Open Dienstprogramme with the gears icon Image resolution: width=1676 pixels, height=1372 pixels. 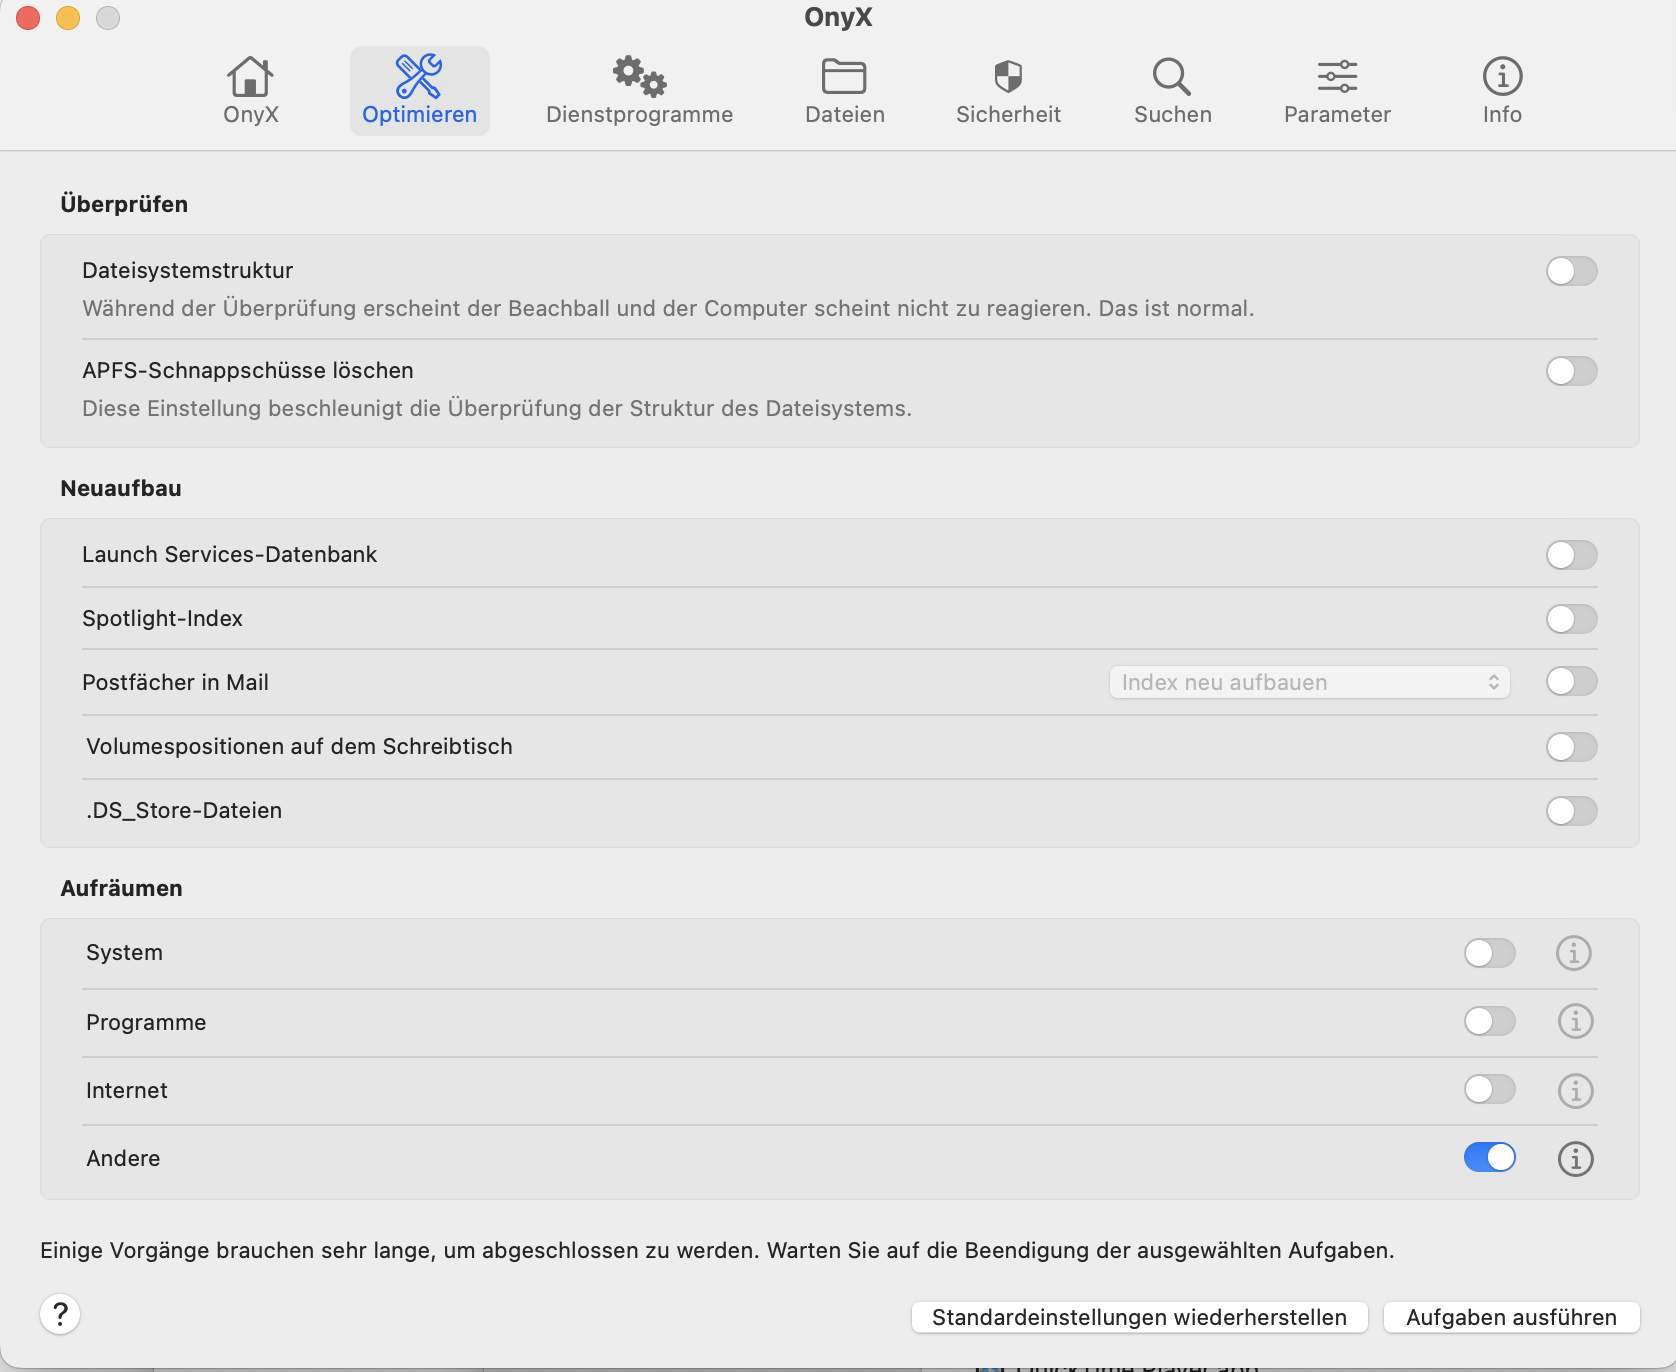coord(640,77)
